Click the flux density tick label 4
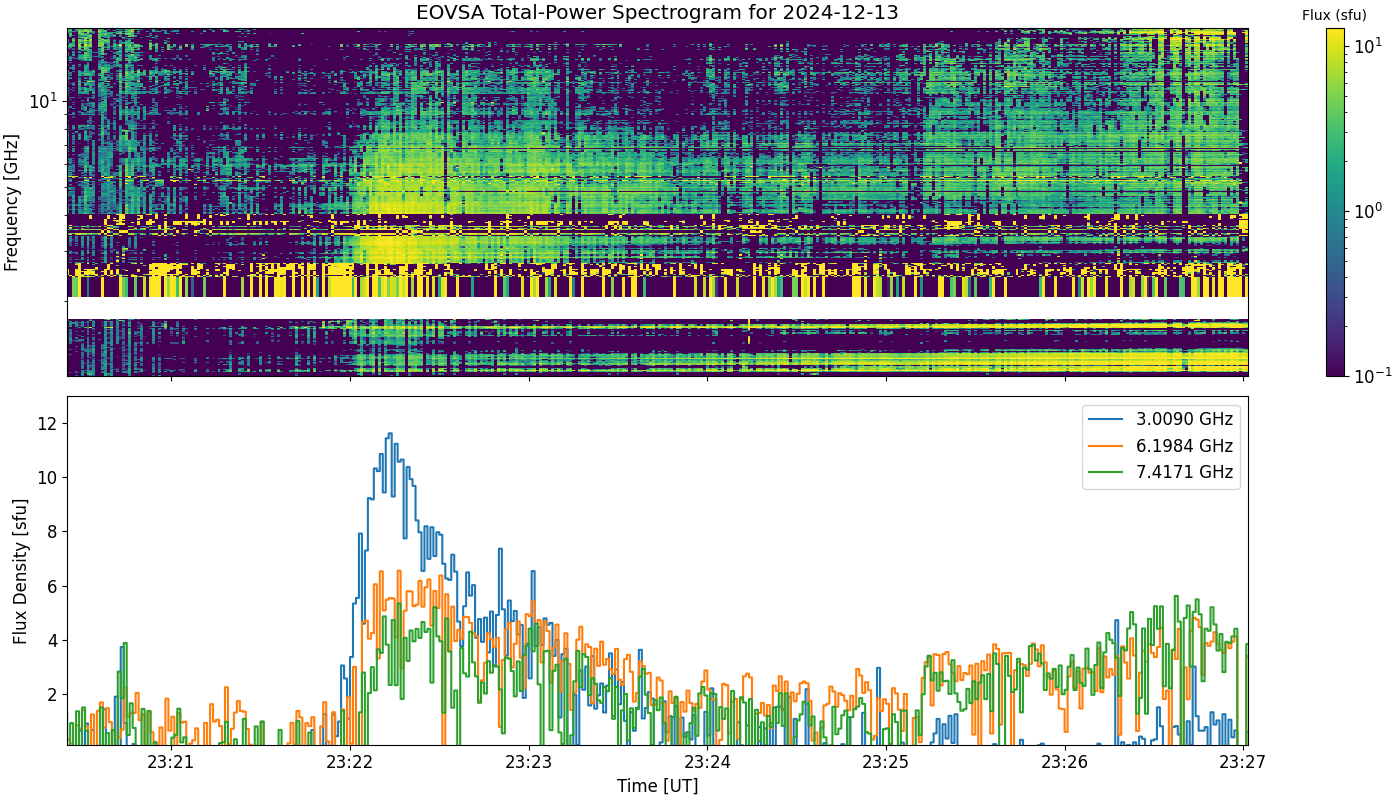This screenshot has width=1400, height=800. click(54, 640)
